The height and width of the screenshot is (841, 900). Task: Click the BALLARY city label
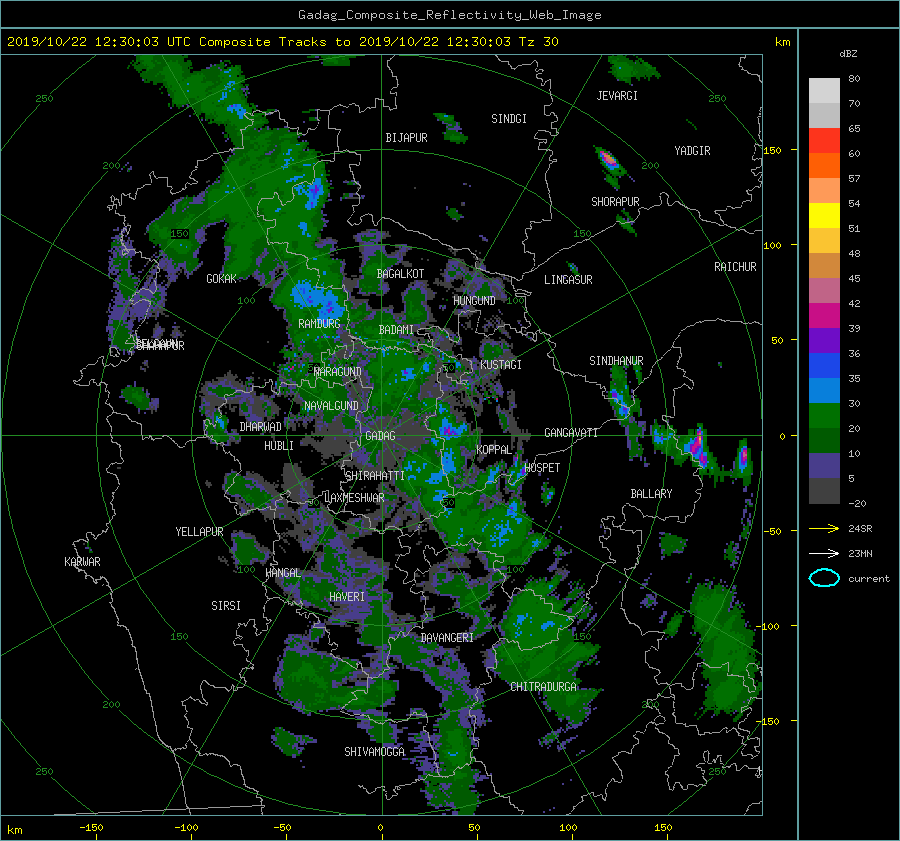(x=651, y=494)
